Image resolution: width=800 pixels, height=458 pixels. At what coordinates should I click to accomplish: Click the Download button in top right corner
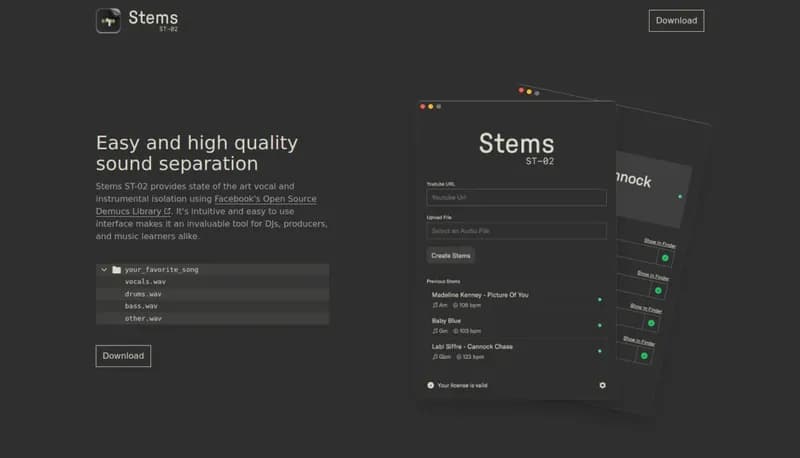[x=676, y=20]
